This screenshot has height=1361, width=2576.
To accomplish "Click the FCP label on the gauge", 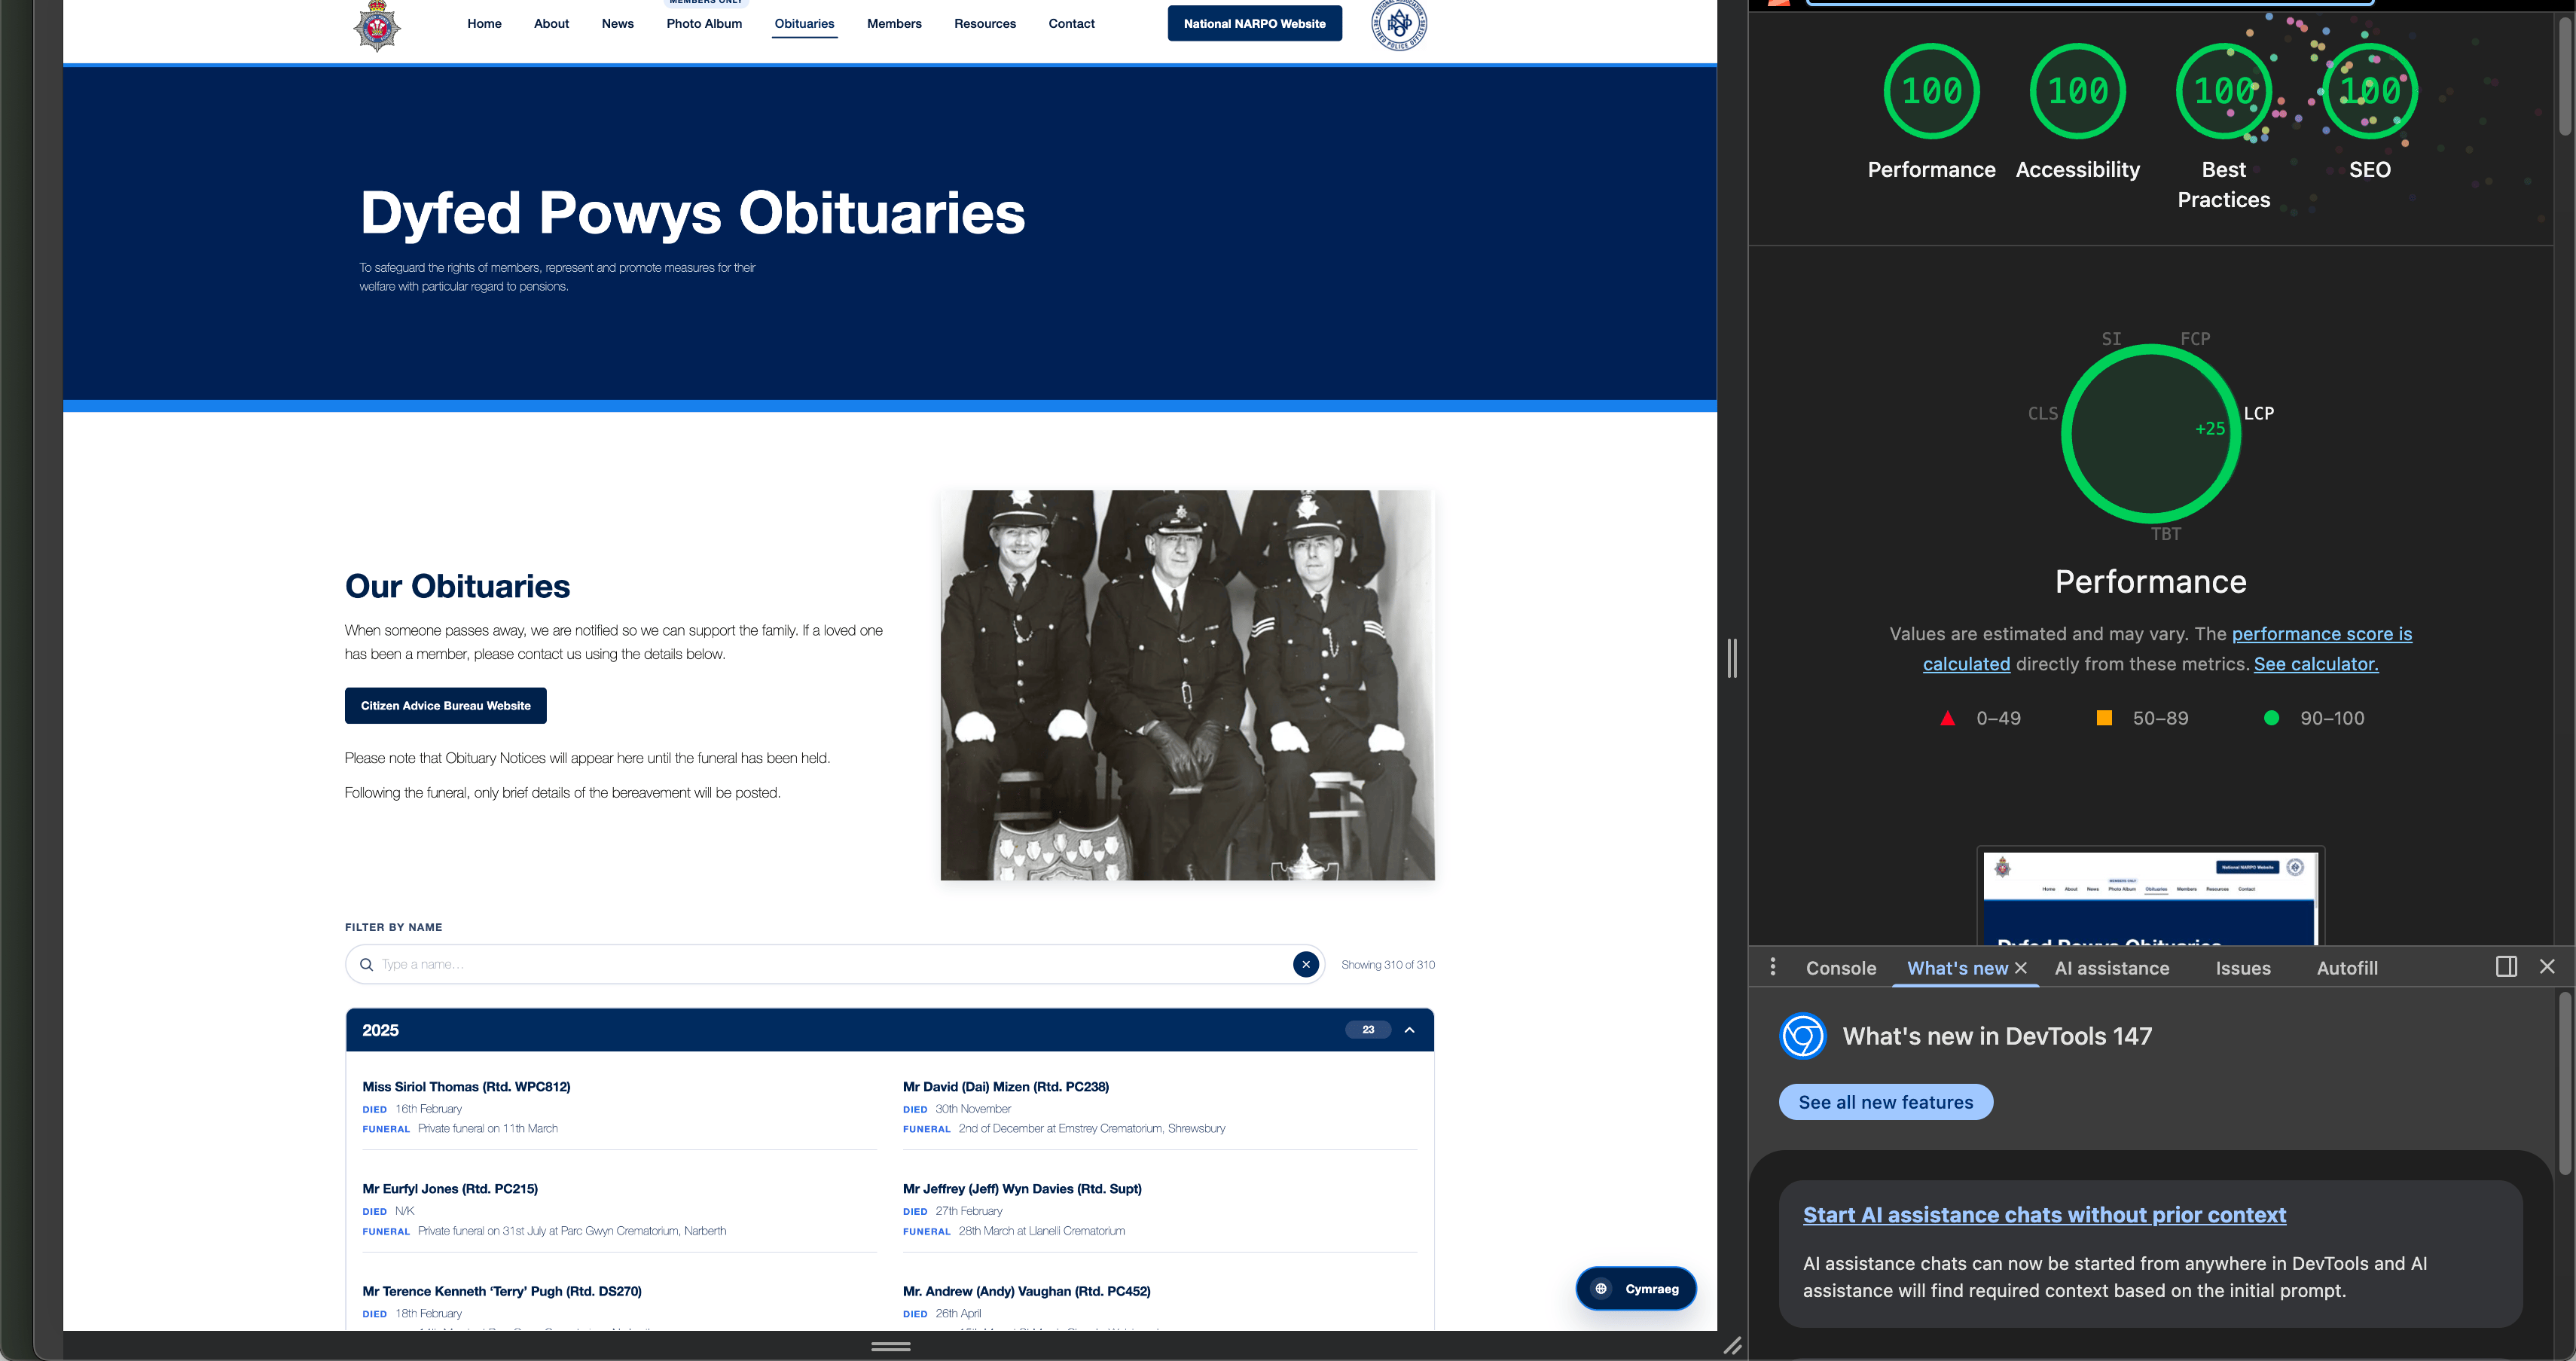I will tap(2194, 339).
